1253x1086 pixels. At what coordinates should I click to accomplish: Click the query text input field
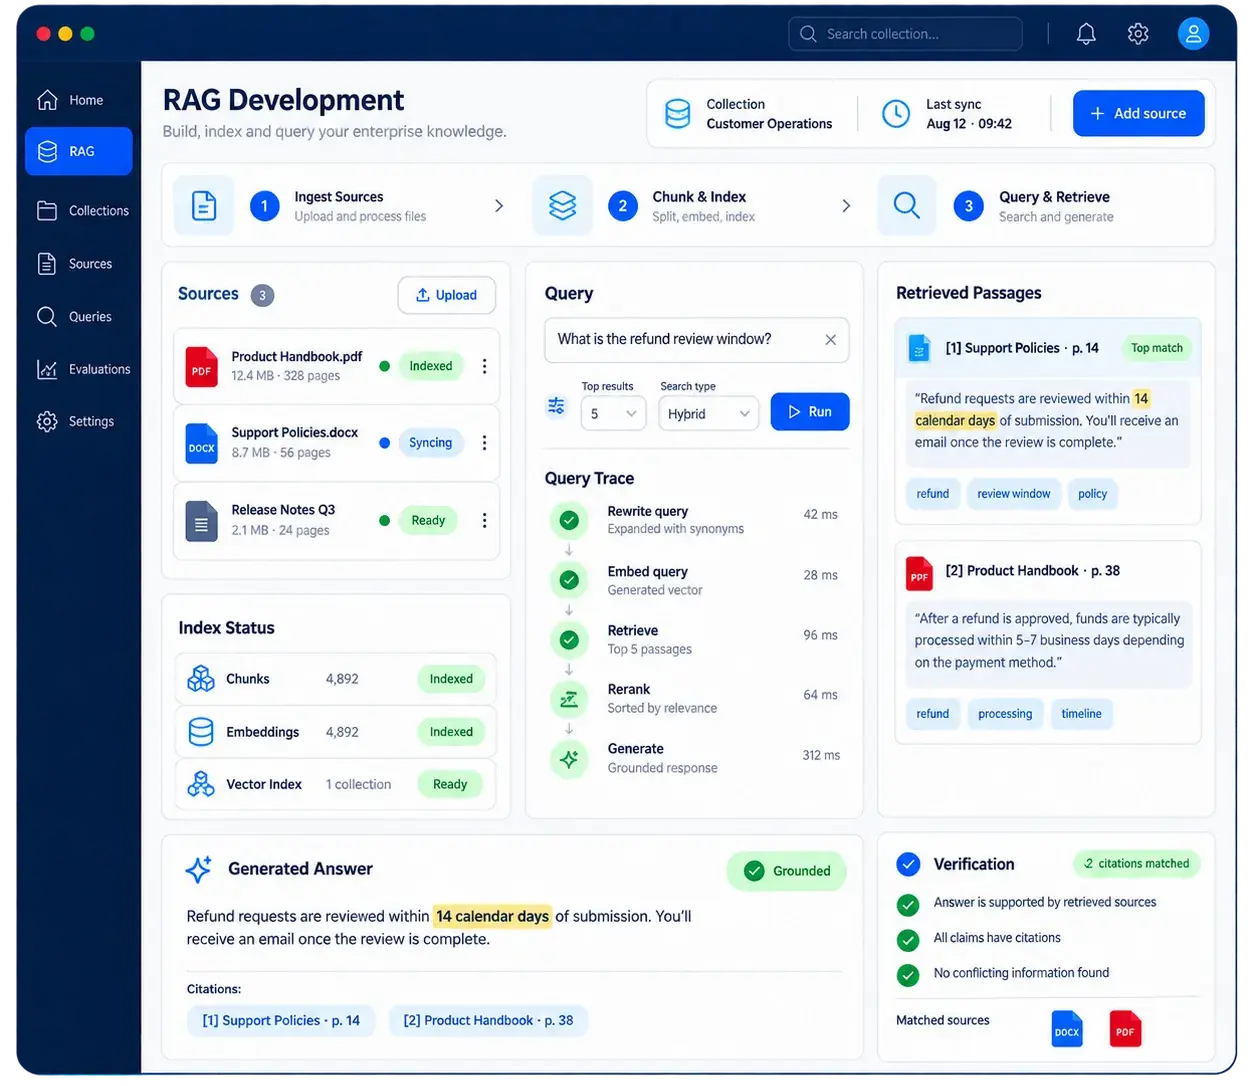click(x=697, y=340)
